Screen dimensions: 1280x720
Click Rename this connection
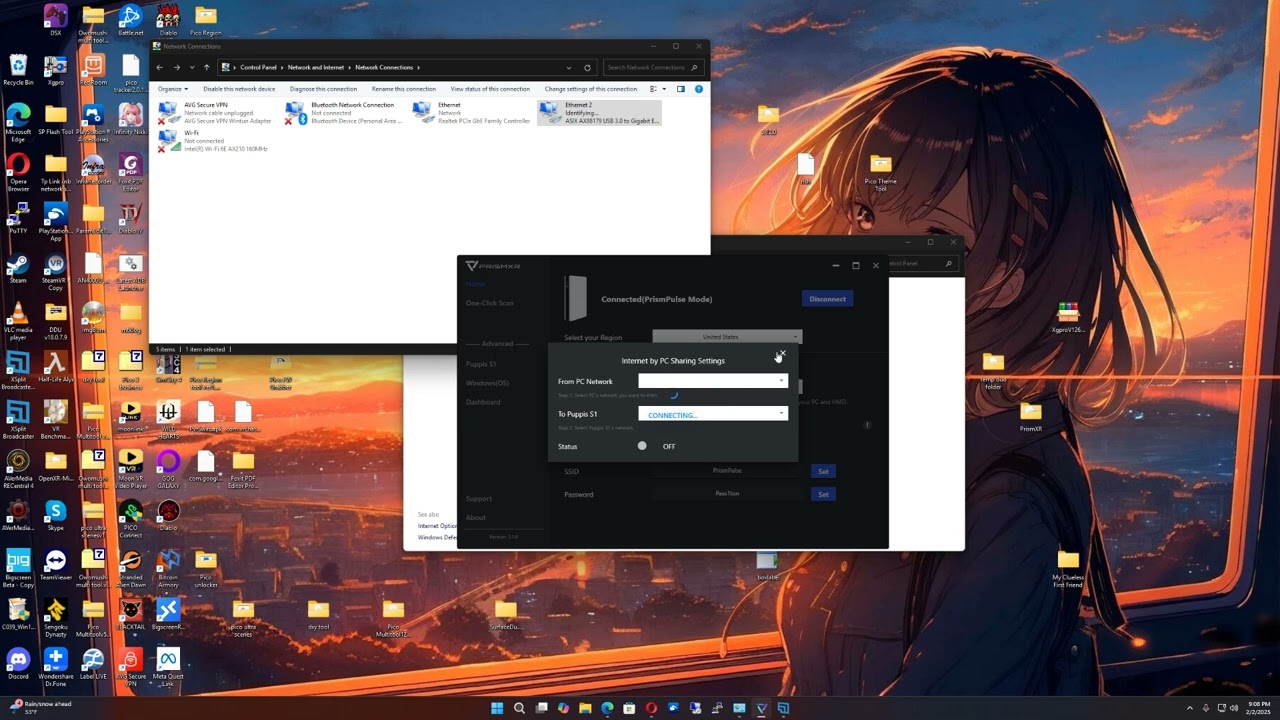(404, 89)
